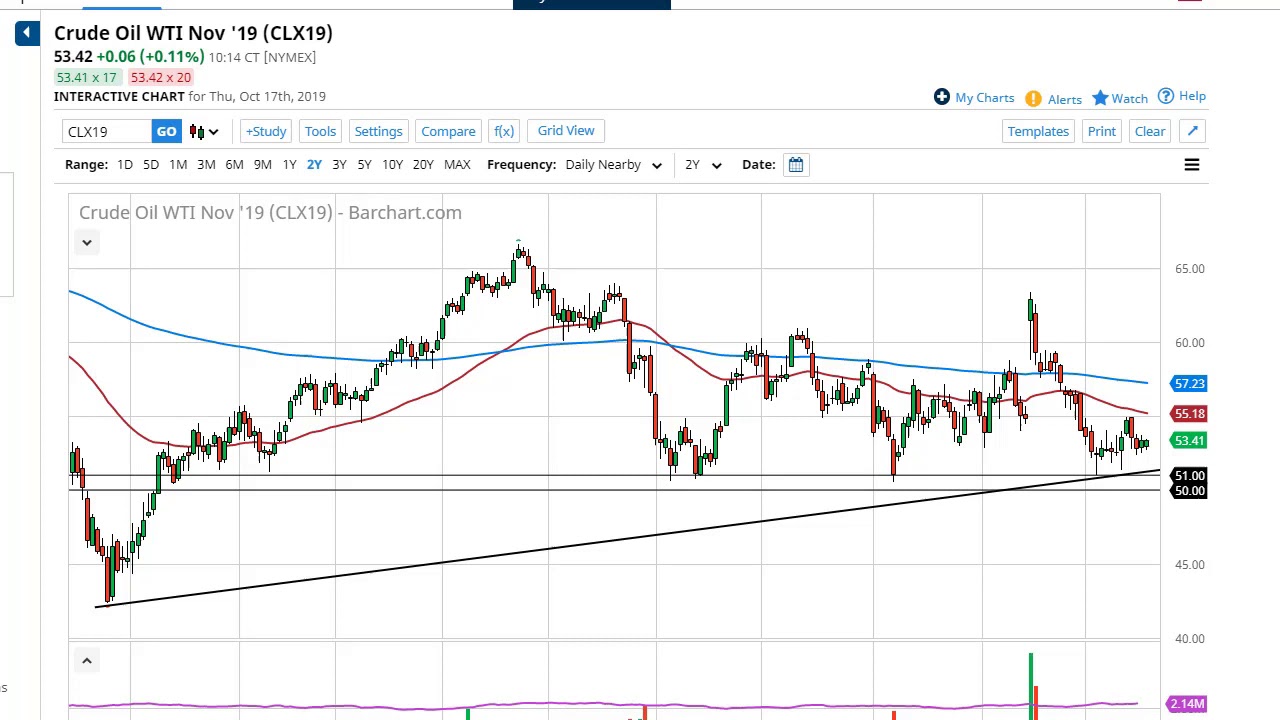Click the 53.41 green last price label

point(1189,441)
